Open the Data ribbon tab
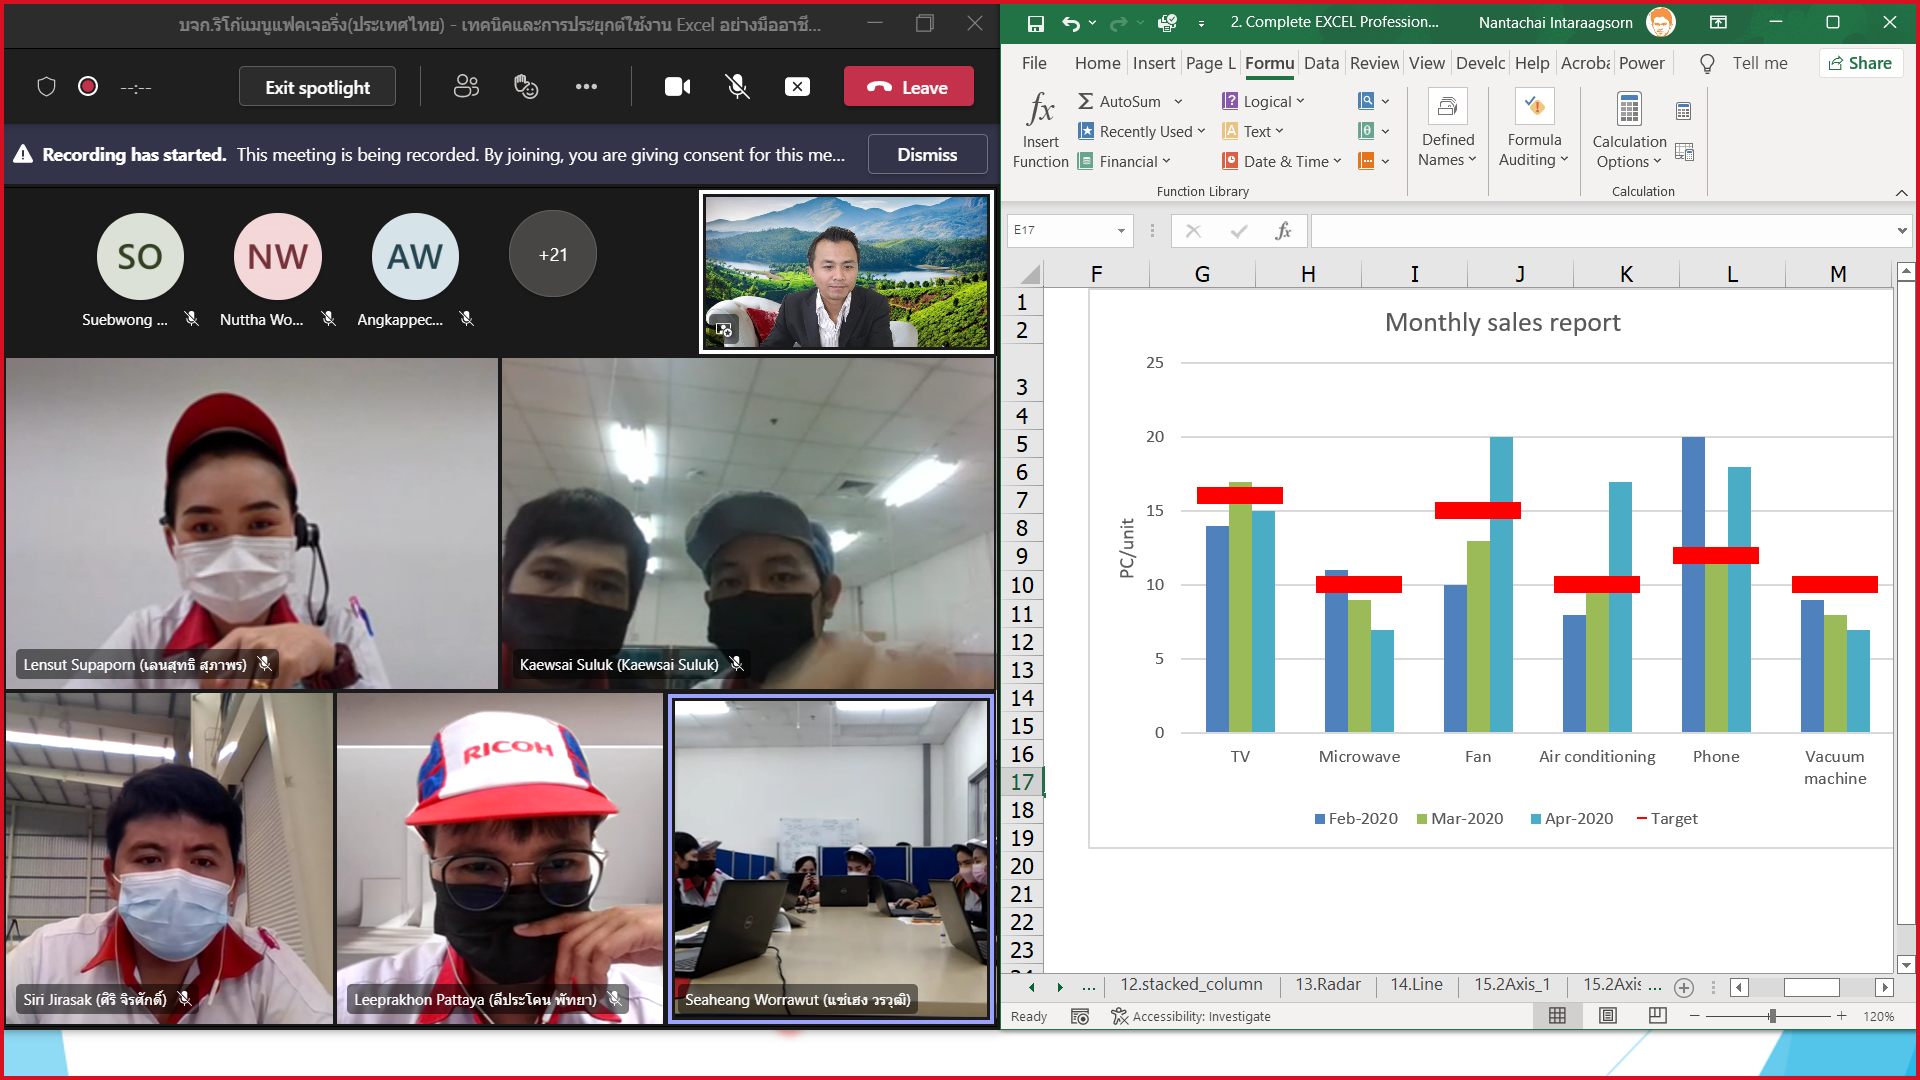The image size is (1920, 1080). (x=1321, y=63)
